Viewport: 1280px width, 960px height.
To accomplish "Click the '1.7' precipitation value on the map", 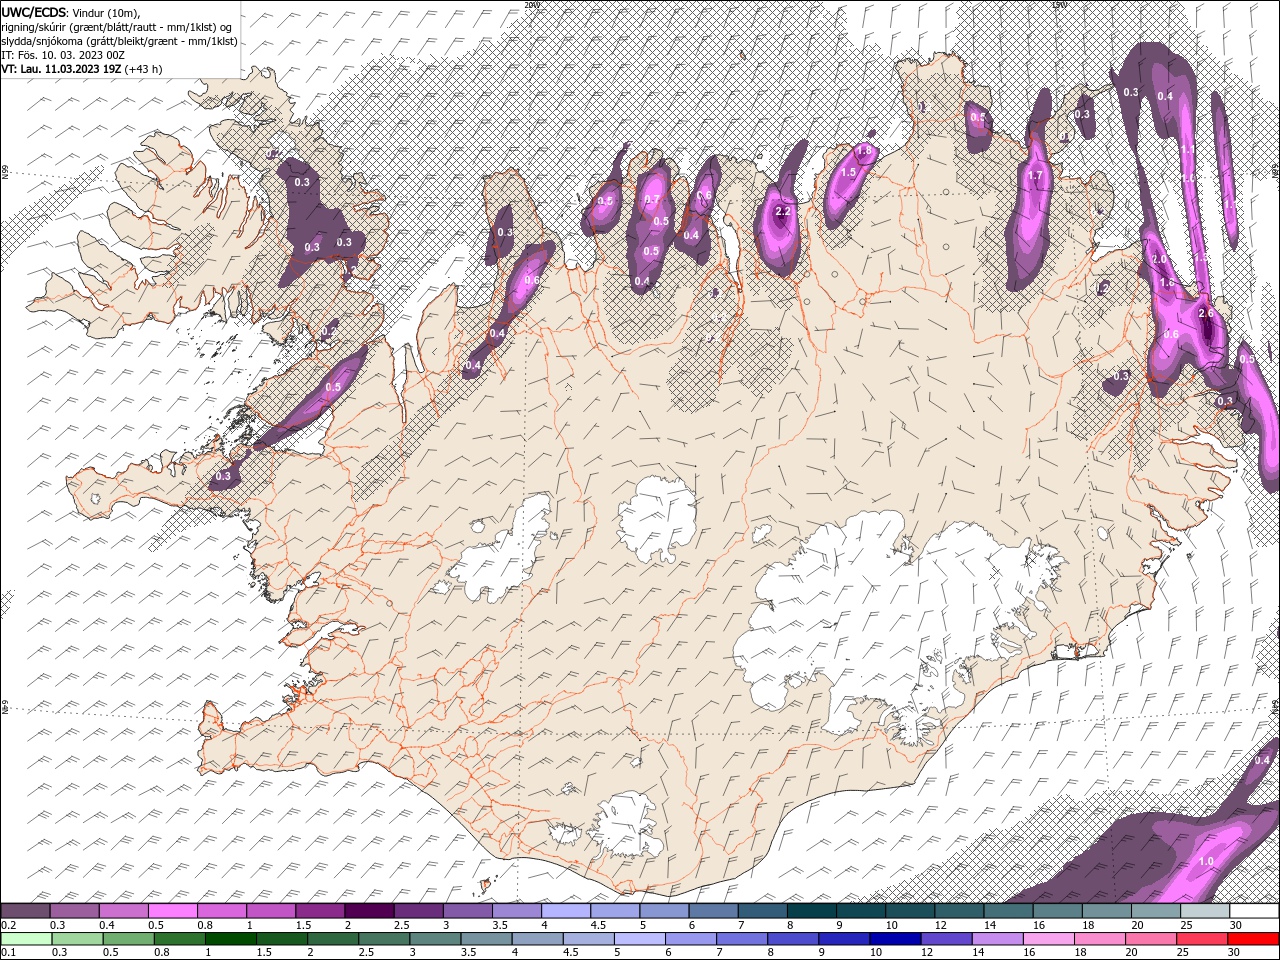I will click(x=1035, y=176).
